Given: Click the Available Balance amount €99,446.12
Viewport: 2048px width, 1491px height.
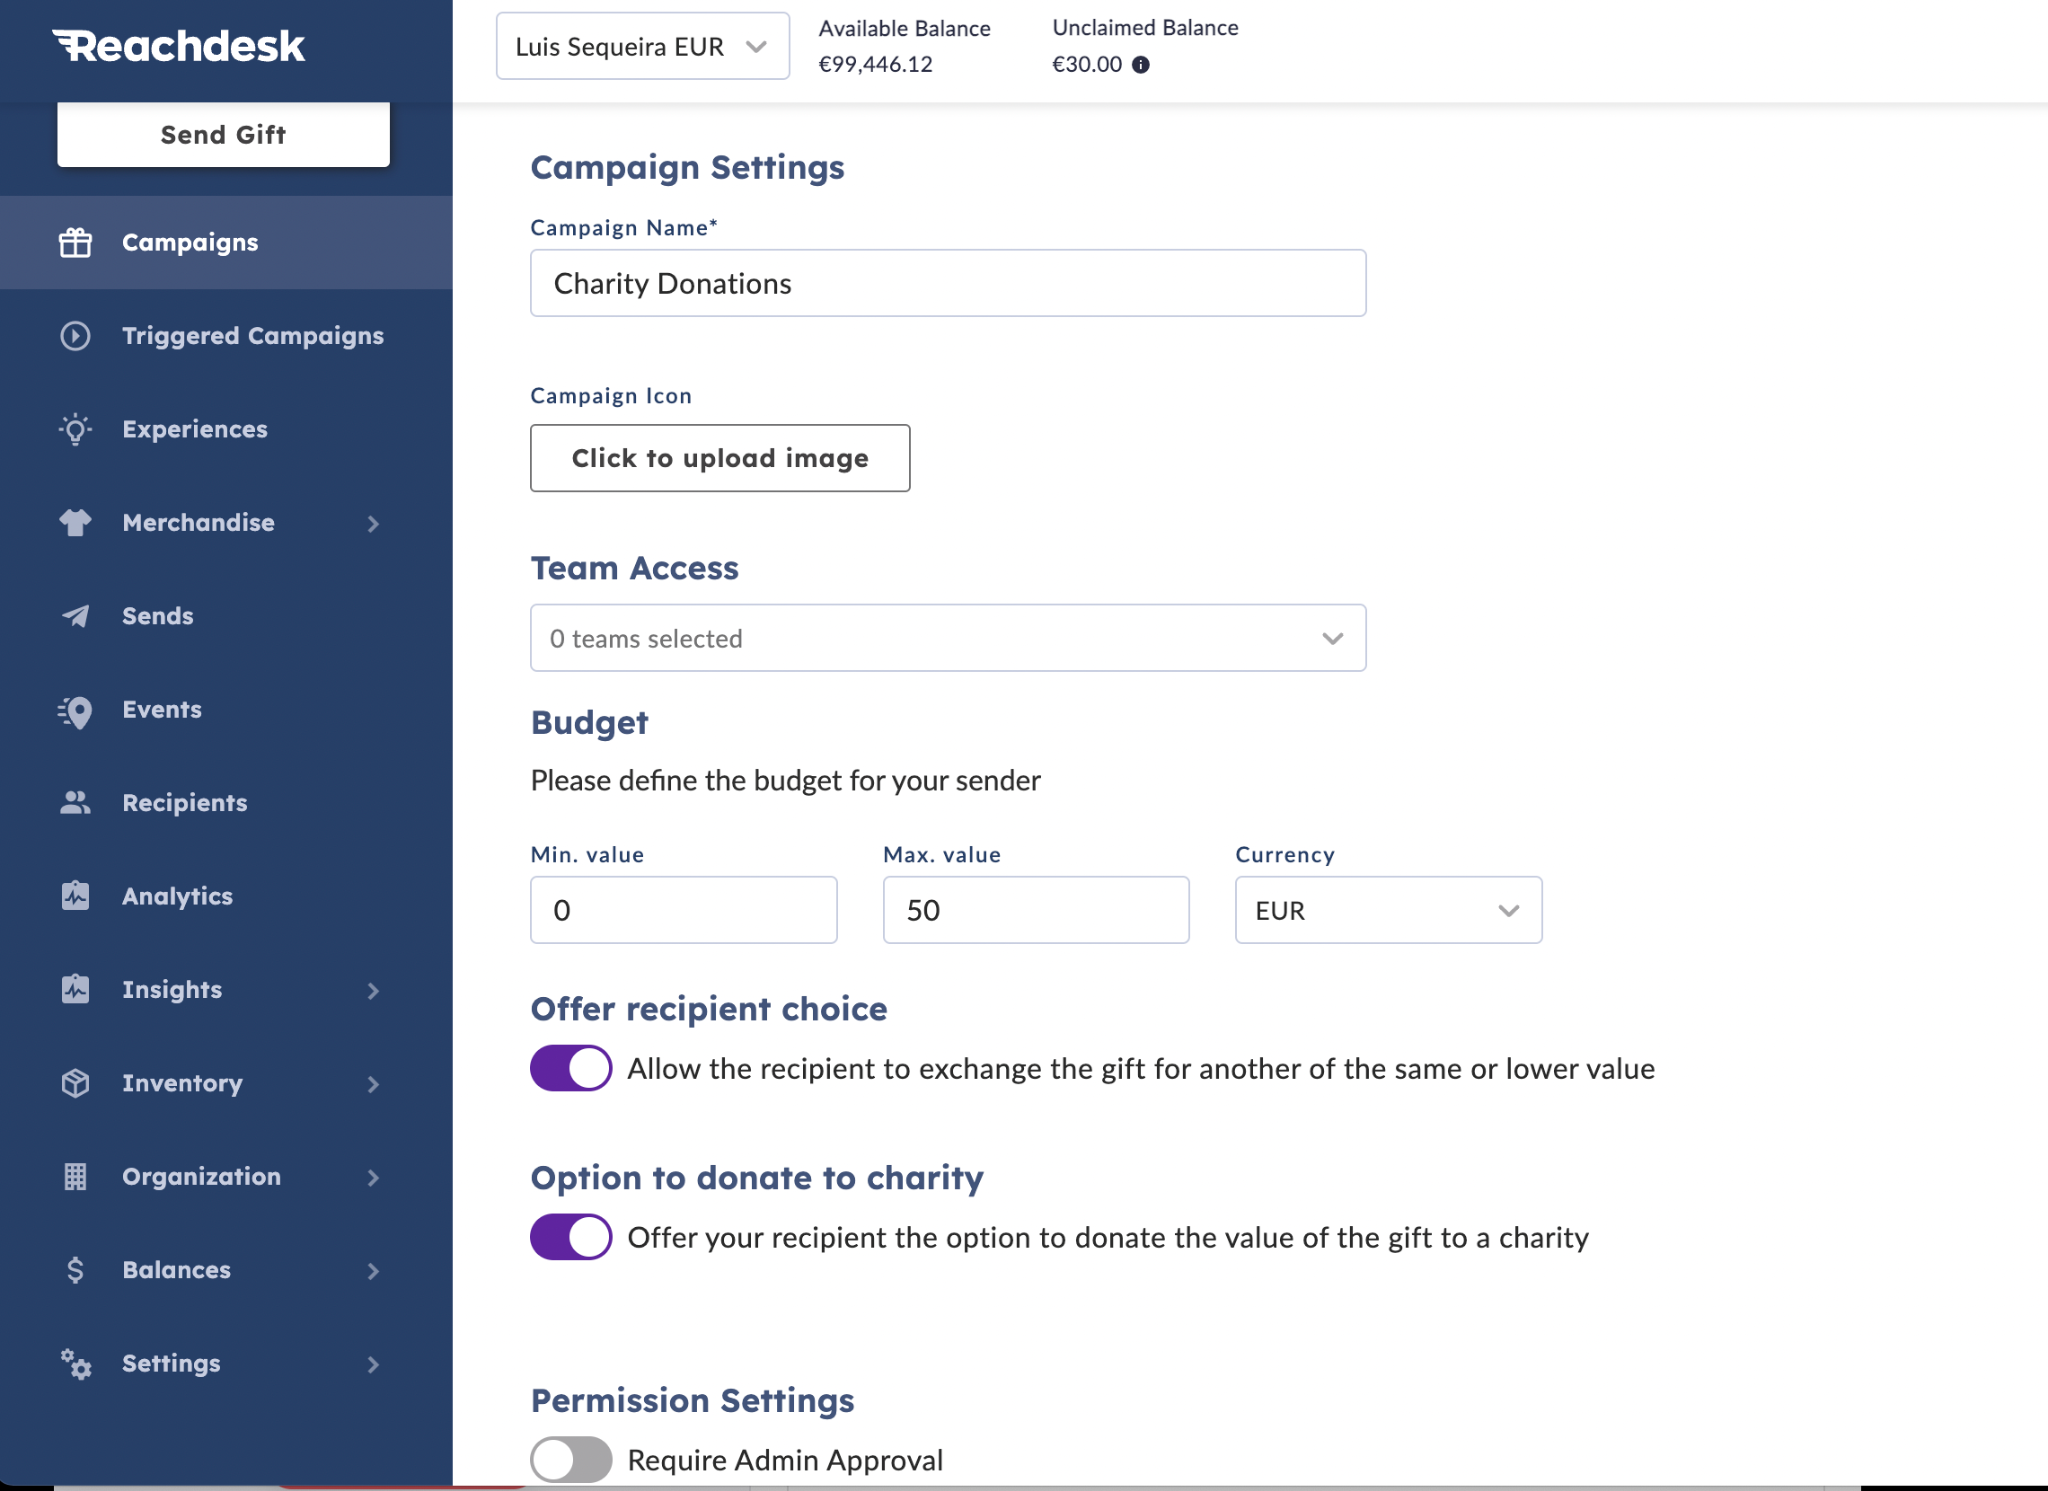Looking at the screenshot, I should (876, 65).
